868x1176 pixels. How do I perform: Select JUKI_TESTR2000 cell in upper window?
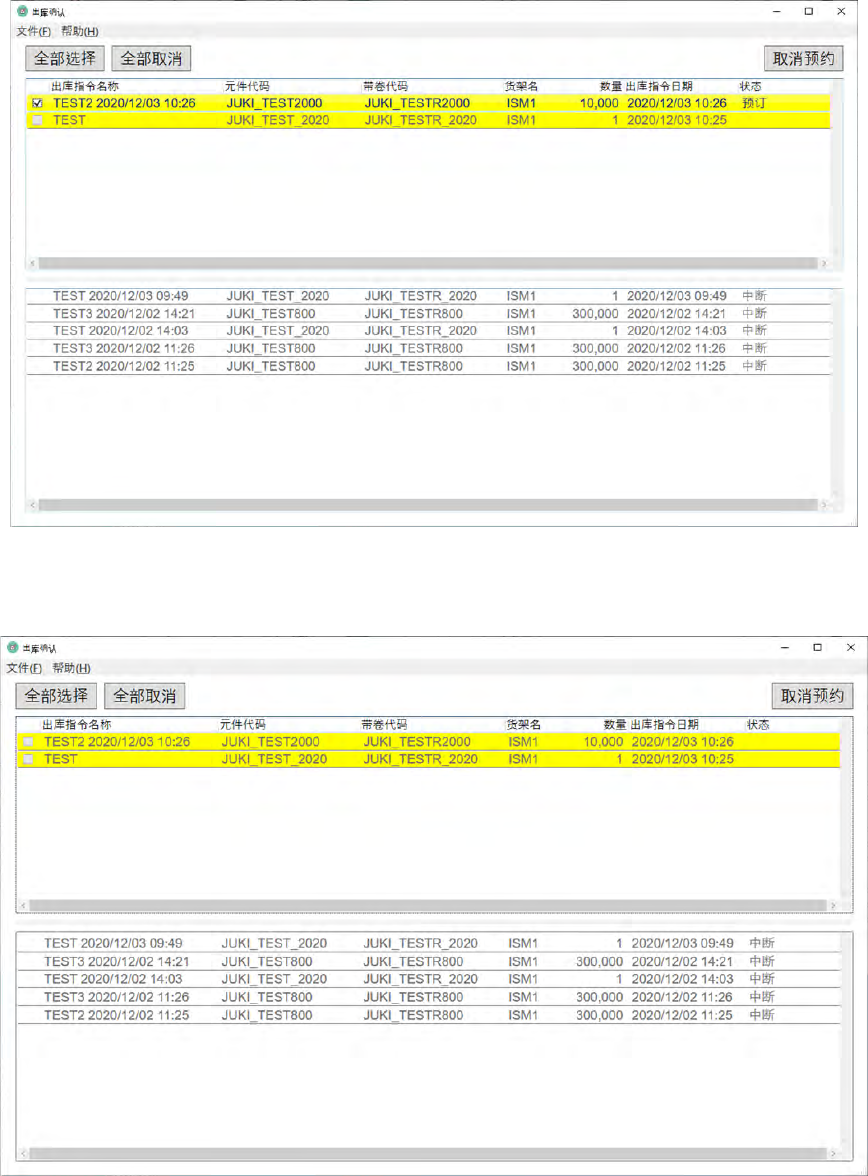pos(417,104)
